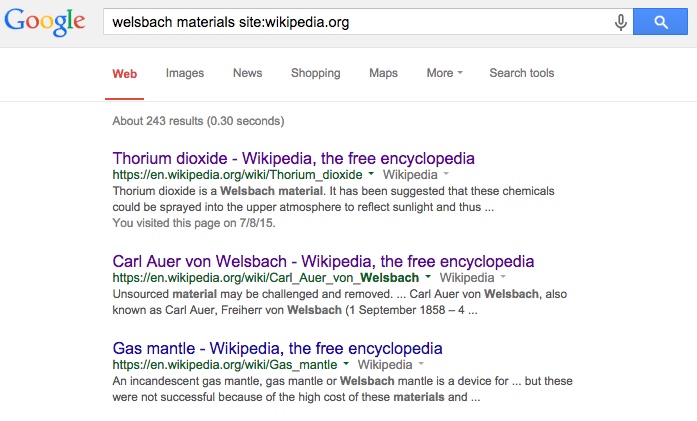Open the Maps tab

point(383,73)
